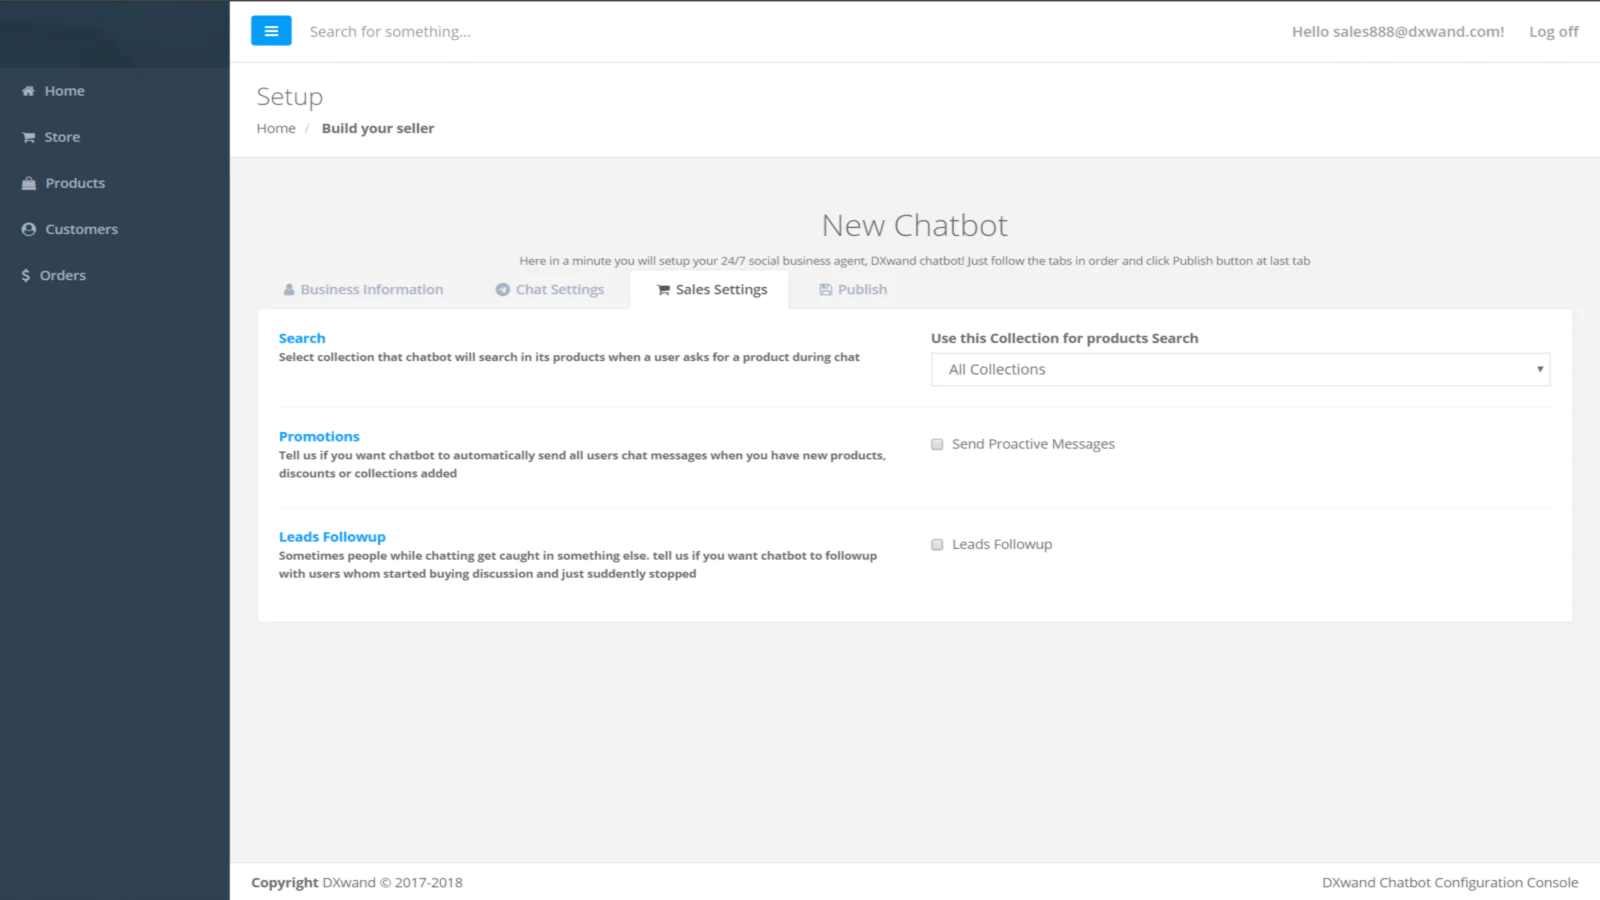Open the Publish tab

pos(861,290)
